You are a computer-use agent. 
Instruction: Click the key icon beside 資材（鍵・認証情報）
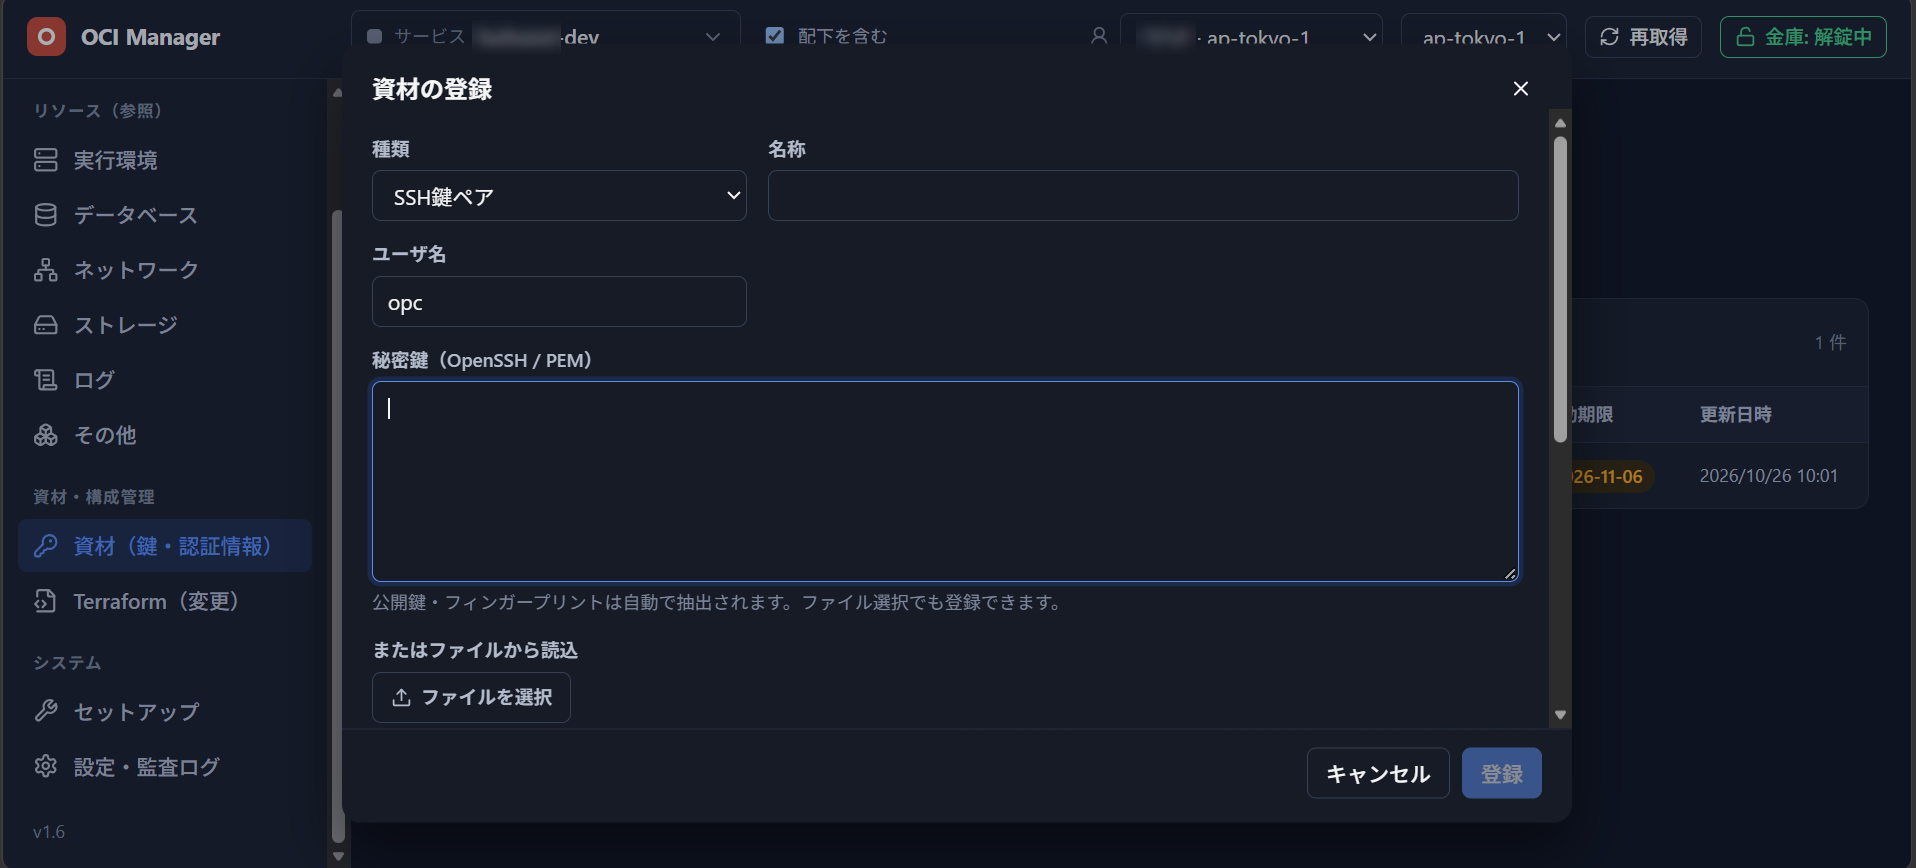46,546
